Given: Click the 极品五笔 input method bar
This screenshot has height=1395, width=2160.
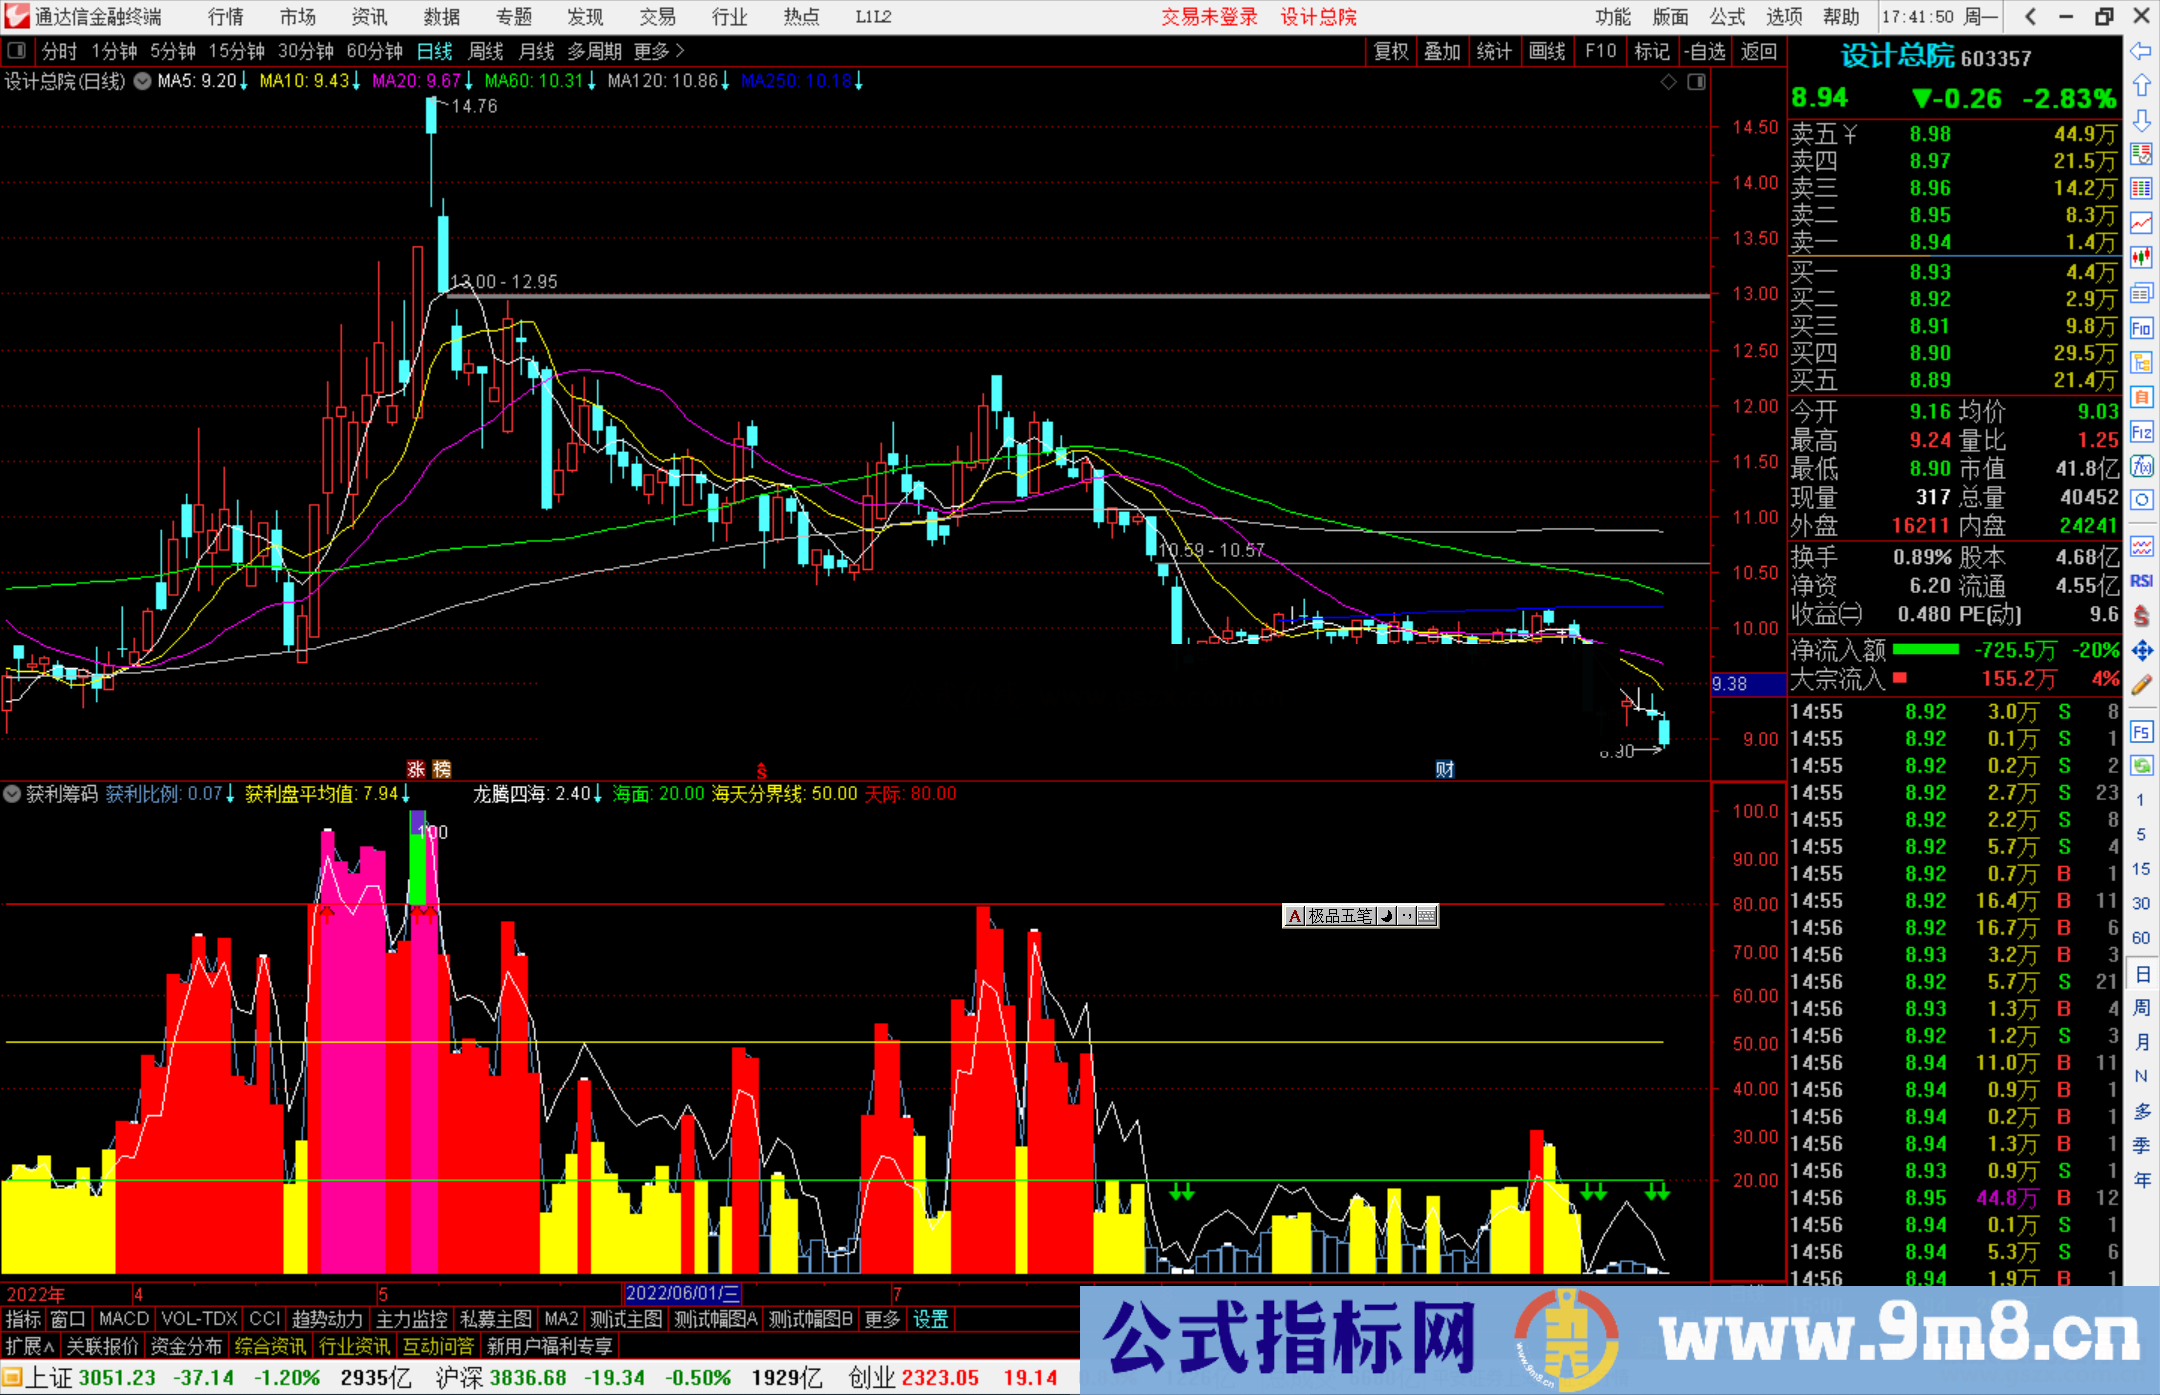Looking at the screenshot, I should tap(1340, 916).
